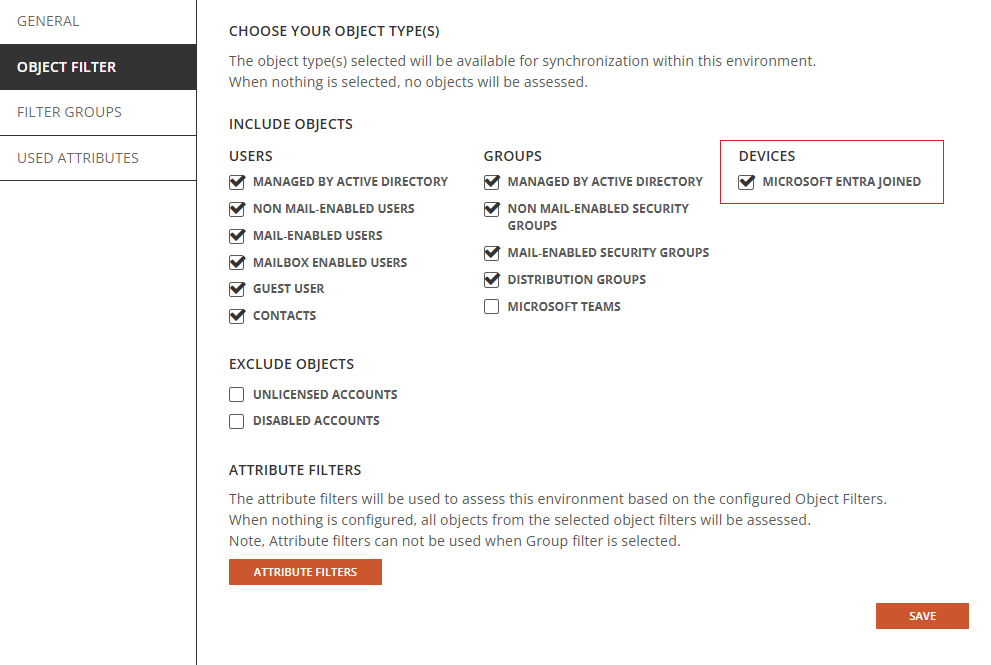Uncheck Microsoft Entra Joined devices

click(x=747, y=182)
